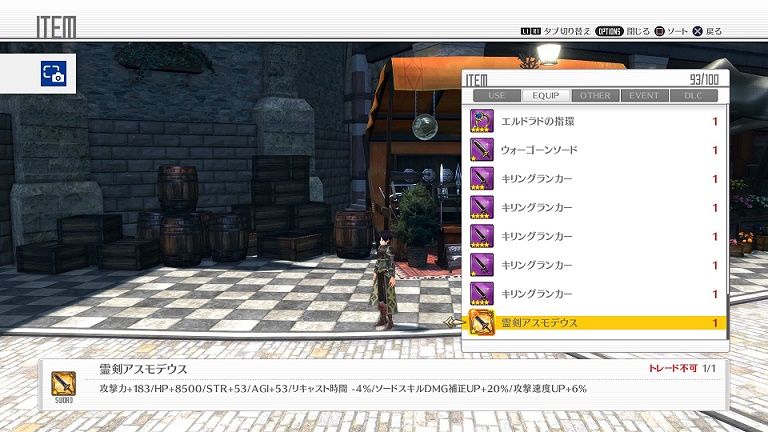The image size is (768, 432).
Task: Click the square Sort button icon
Action: point(659,31)
